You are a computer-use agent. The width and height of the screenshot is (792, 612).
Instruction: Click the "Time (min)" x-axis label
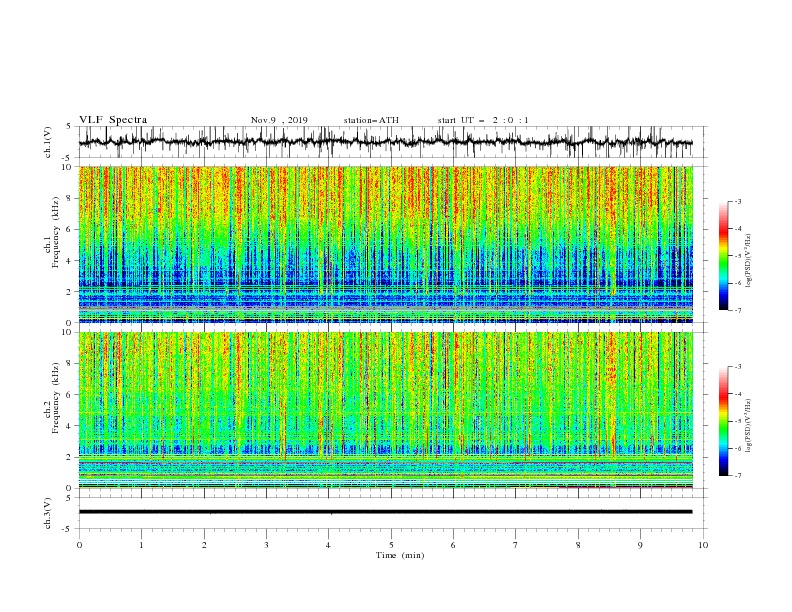pyautogui.click(x=400, y=555)
